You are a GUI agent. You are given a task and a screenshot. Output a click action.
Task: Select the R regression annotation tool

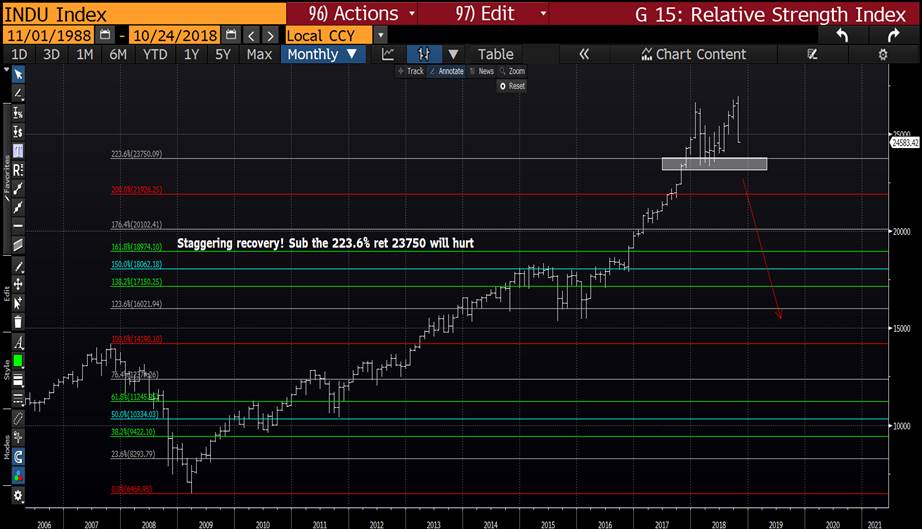tap(18, 170)
